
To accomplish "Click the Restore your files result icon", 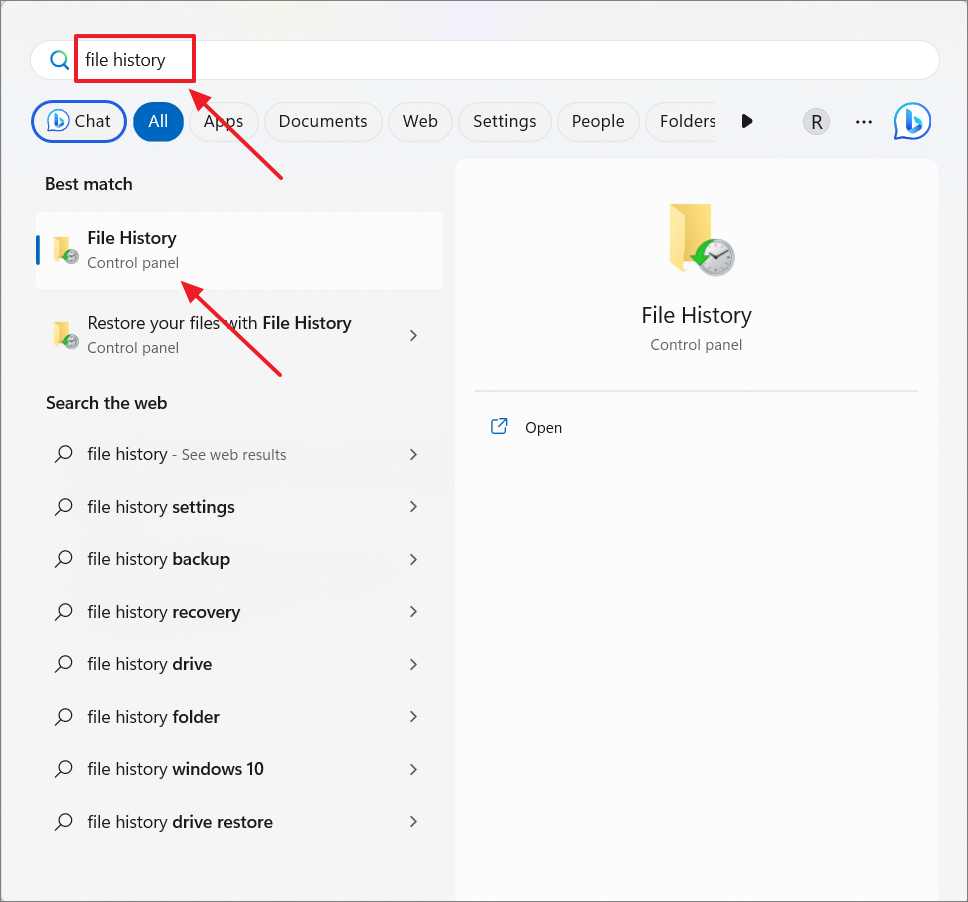I will [x=65, y=335].
